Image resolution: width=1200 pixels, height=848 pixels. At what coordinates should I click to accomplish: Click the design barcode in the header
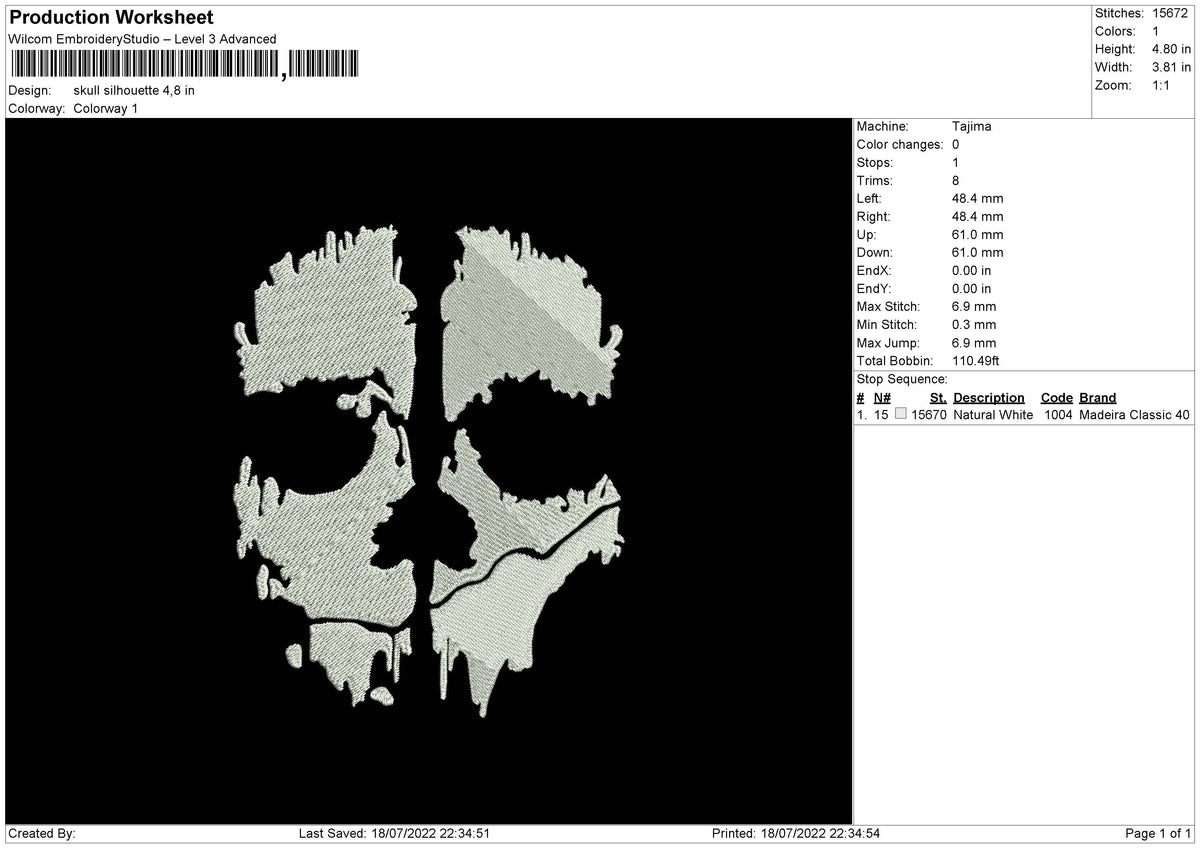pos(185,66)
